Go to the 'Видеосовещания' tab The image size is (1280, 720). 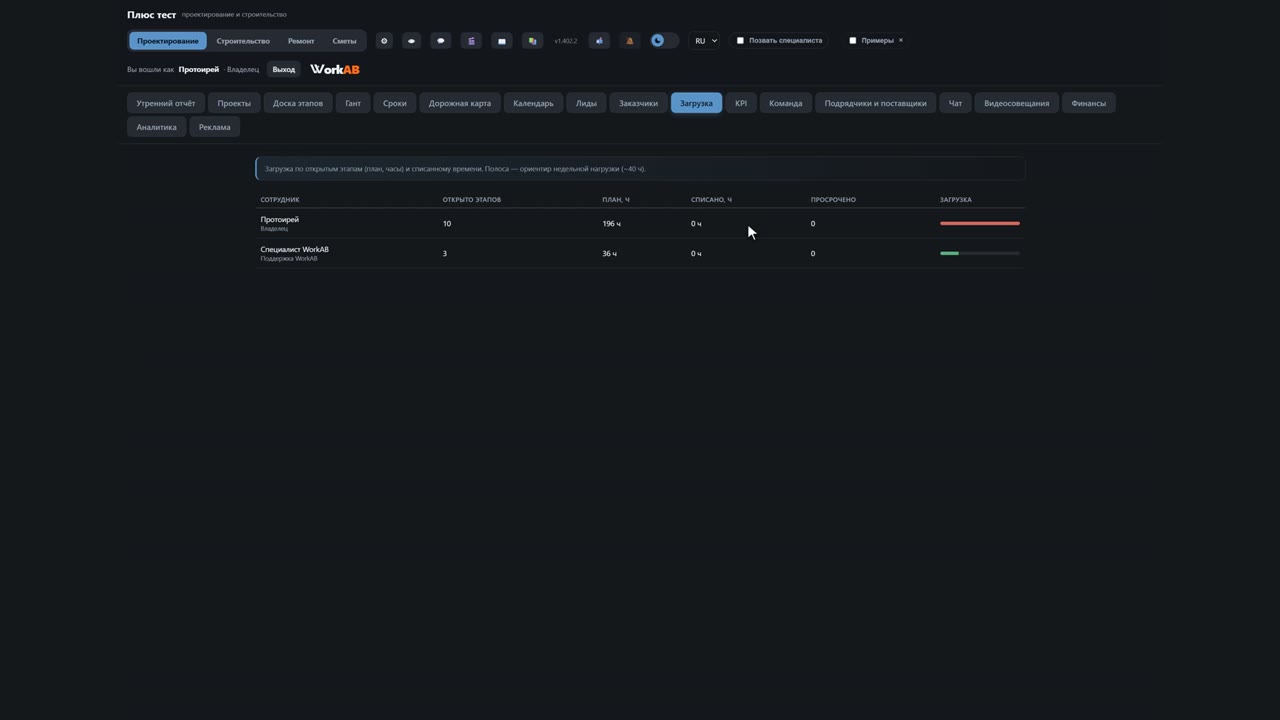pyautogui.click(x=1017, y=103)
